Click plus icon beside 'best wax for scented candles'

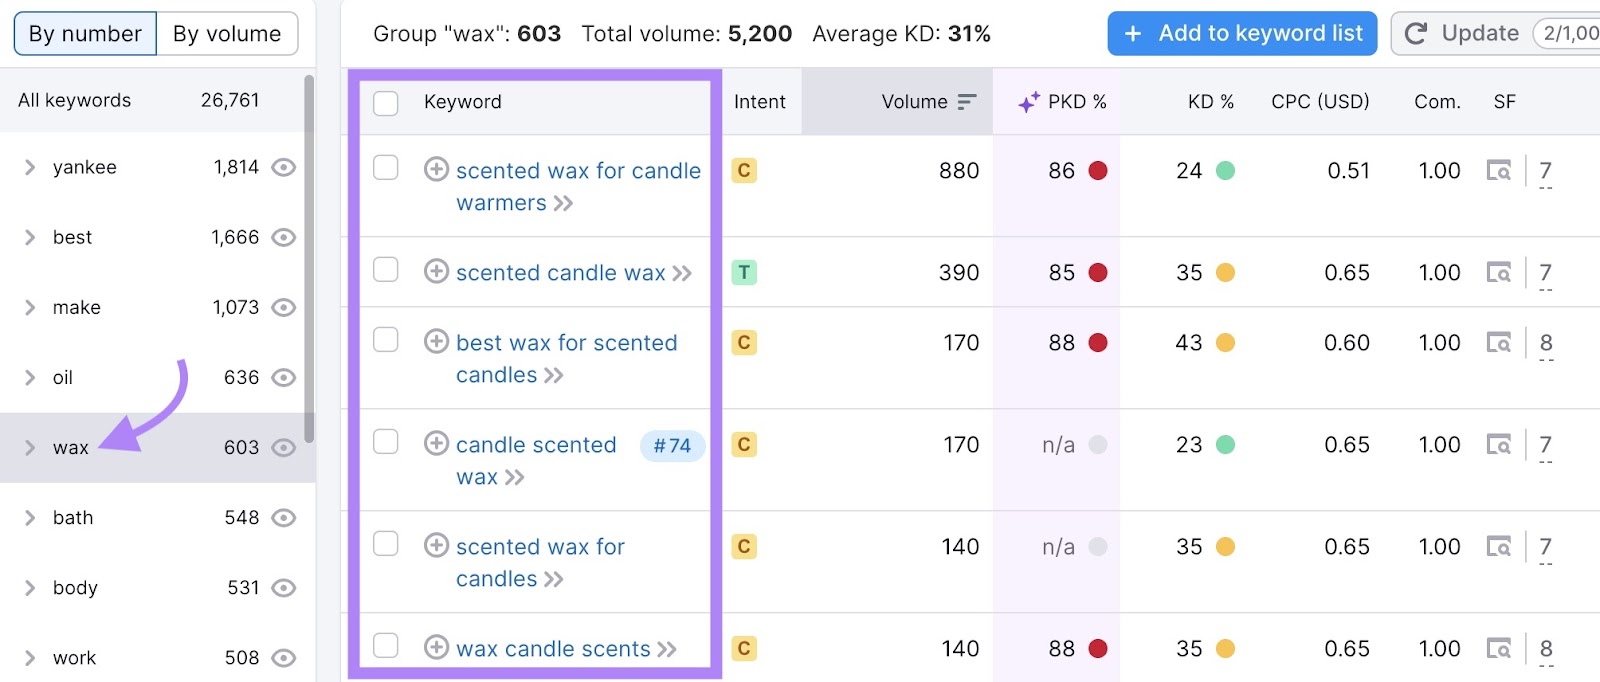pos(436,341)
